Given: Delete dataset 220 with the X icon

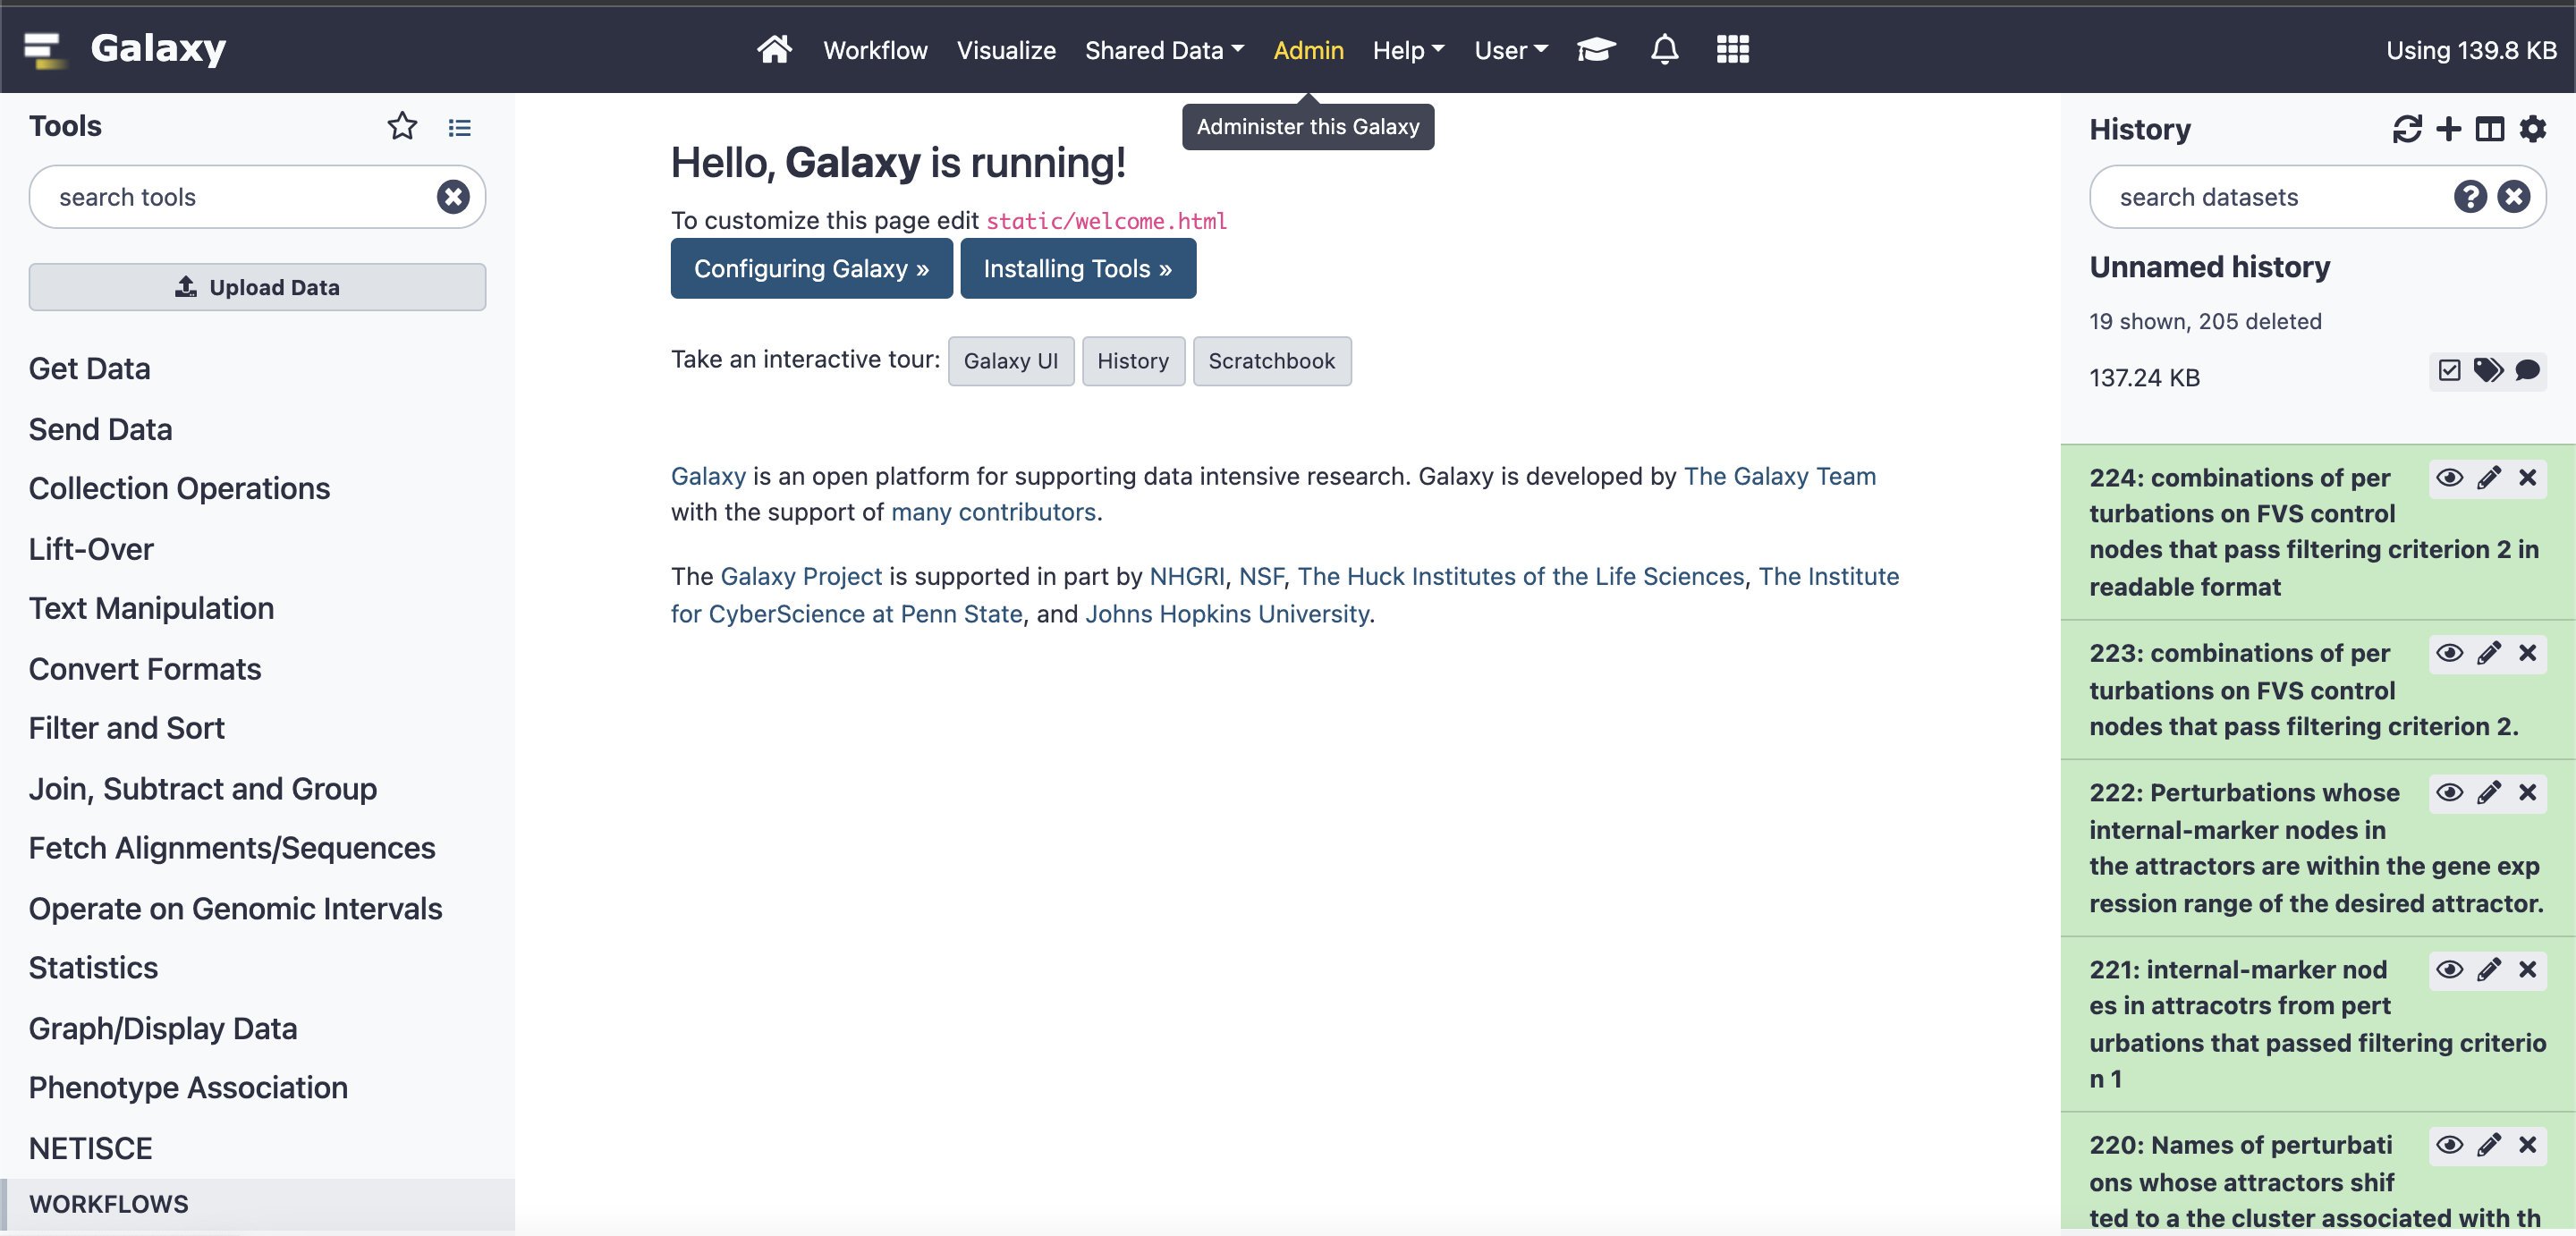Looking at the screenshot, I should 2527,1145.
